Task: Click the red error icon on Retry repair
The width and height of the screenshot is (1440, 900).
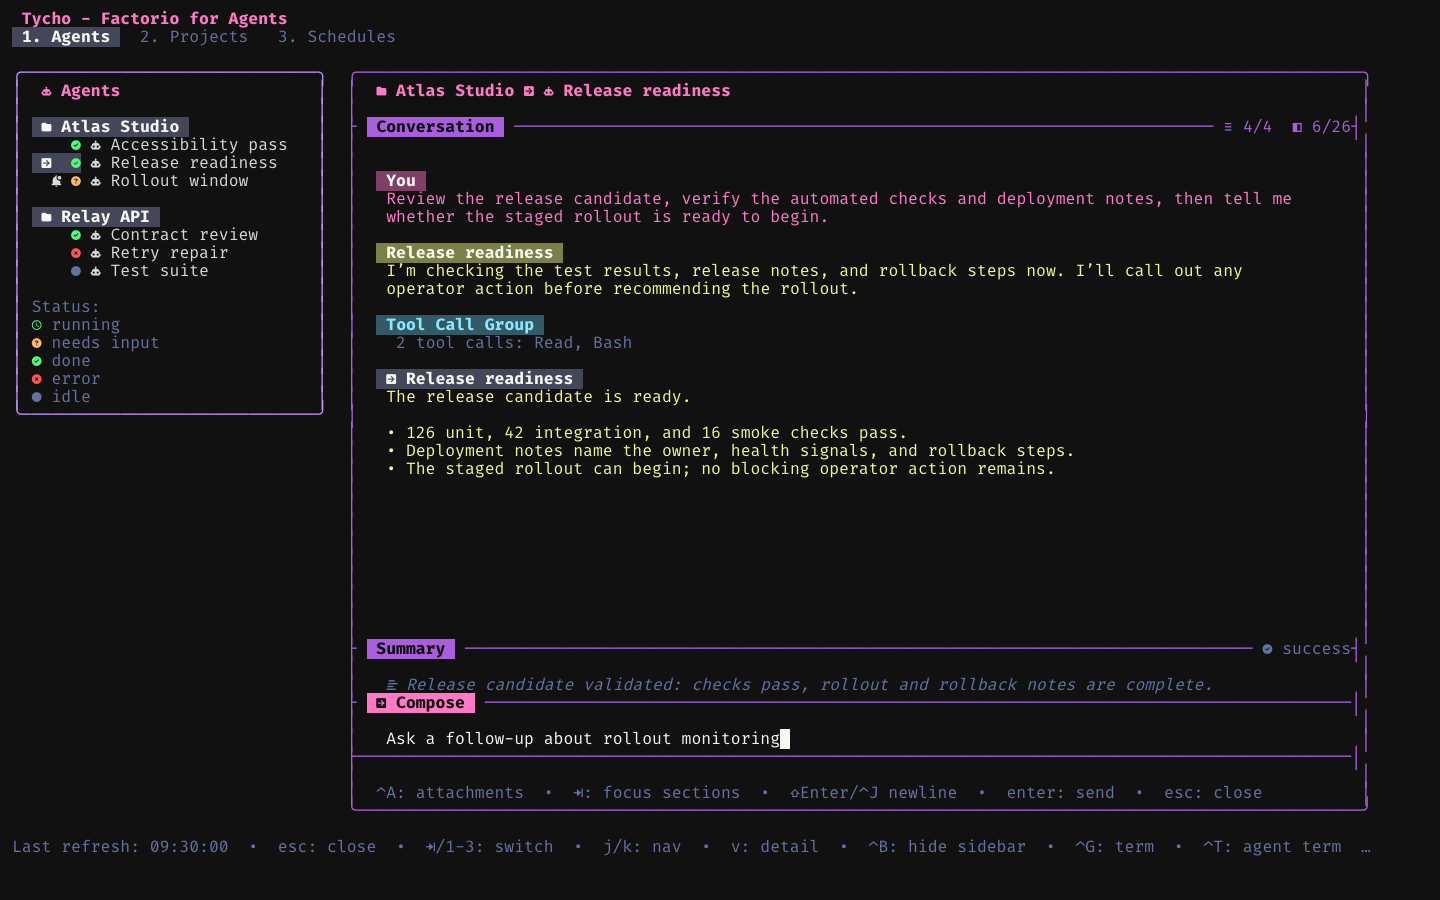Action: tap(76, 253)
